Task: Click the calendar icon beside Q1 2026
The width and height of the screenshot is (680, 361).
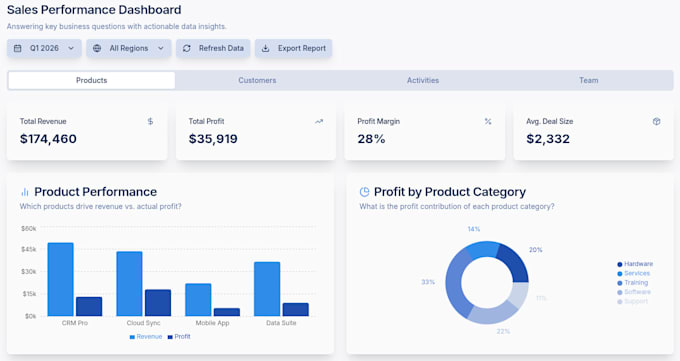Action: pos(18,48)
